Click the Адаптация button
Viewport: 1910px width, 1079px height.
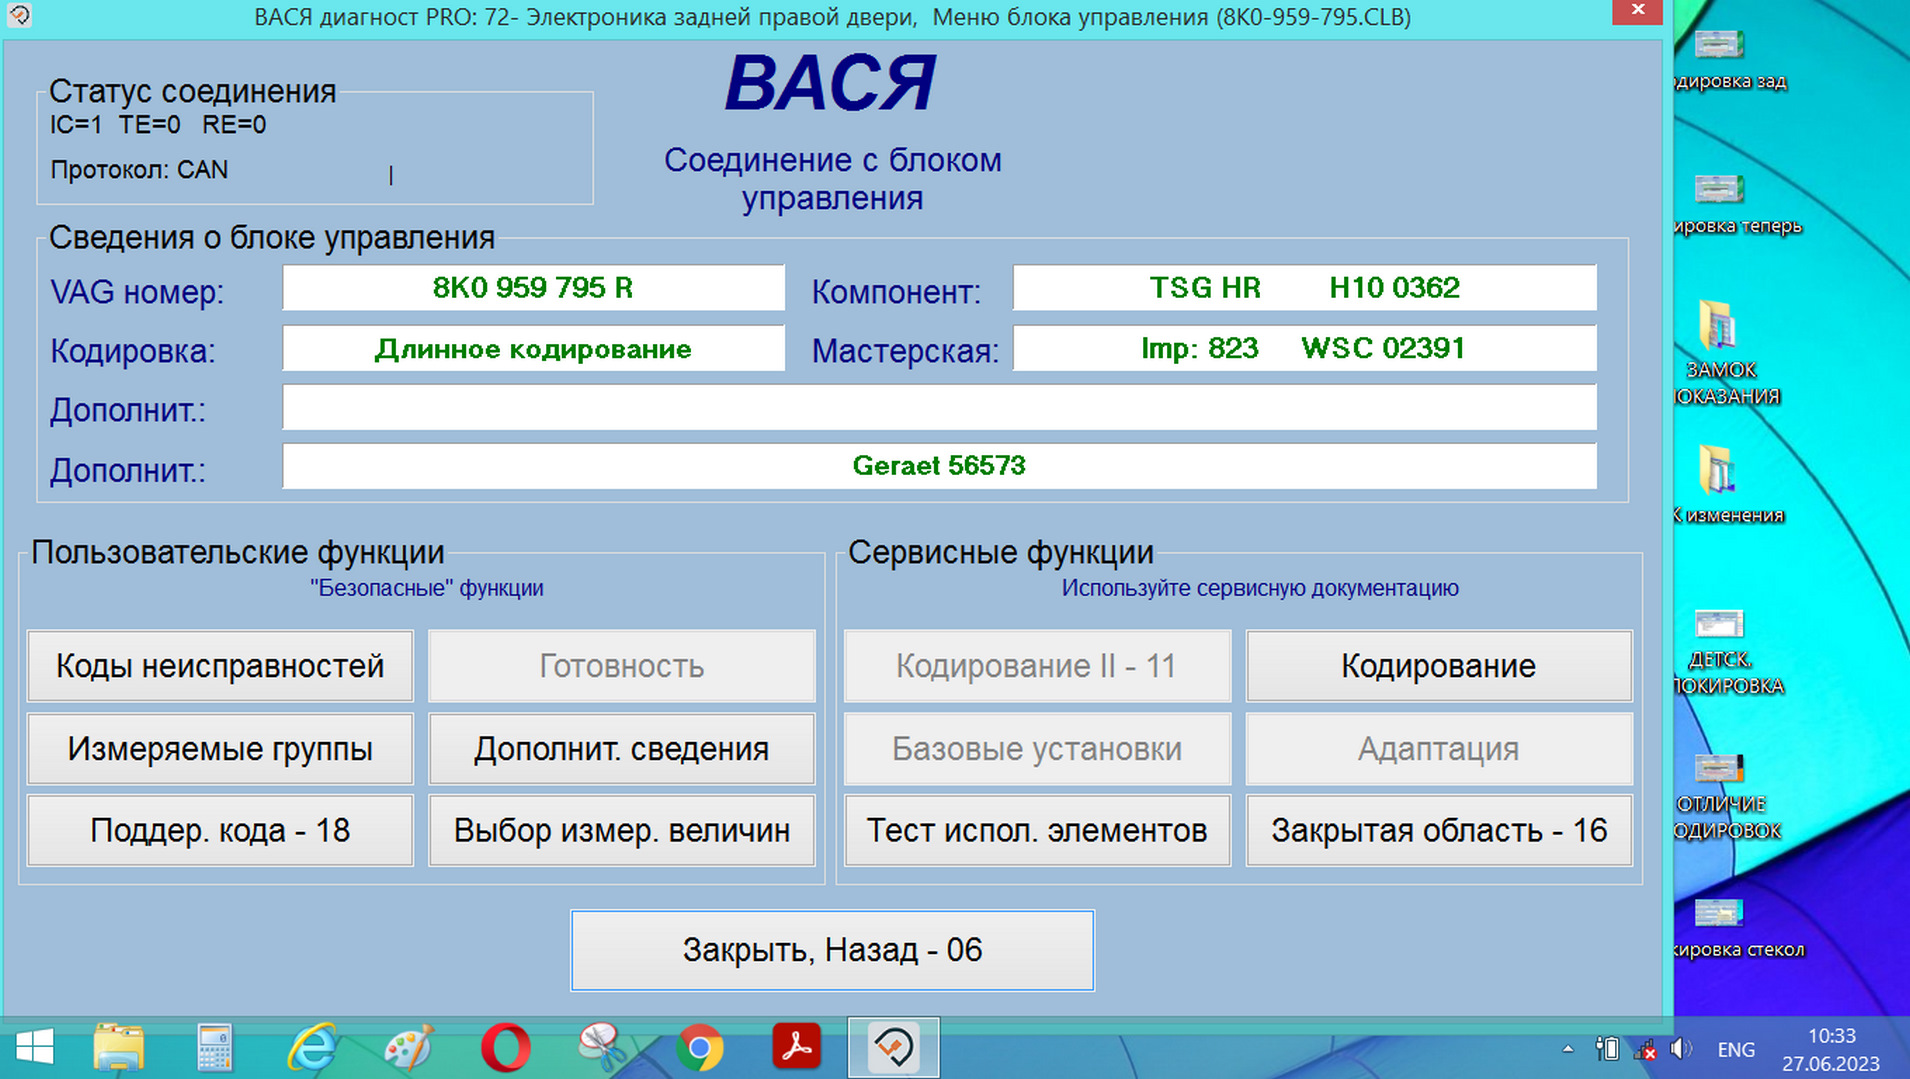(x=1439, y=749)
